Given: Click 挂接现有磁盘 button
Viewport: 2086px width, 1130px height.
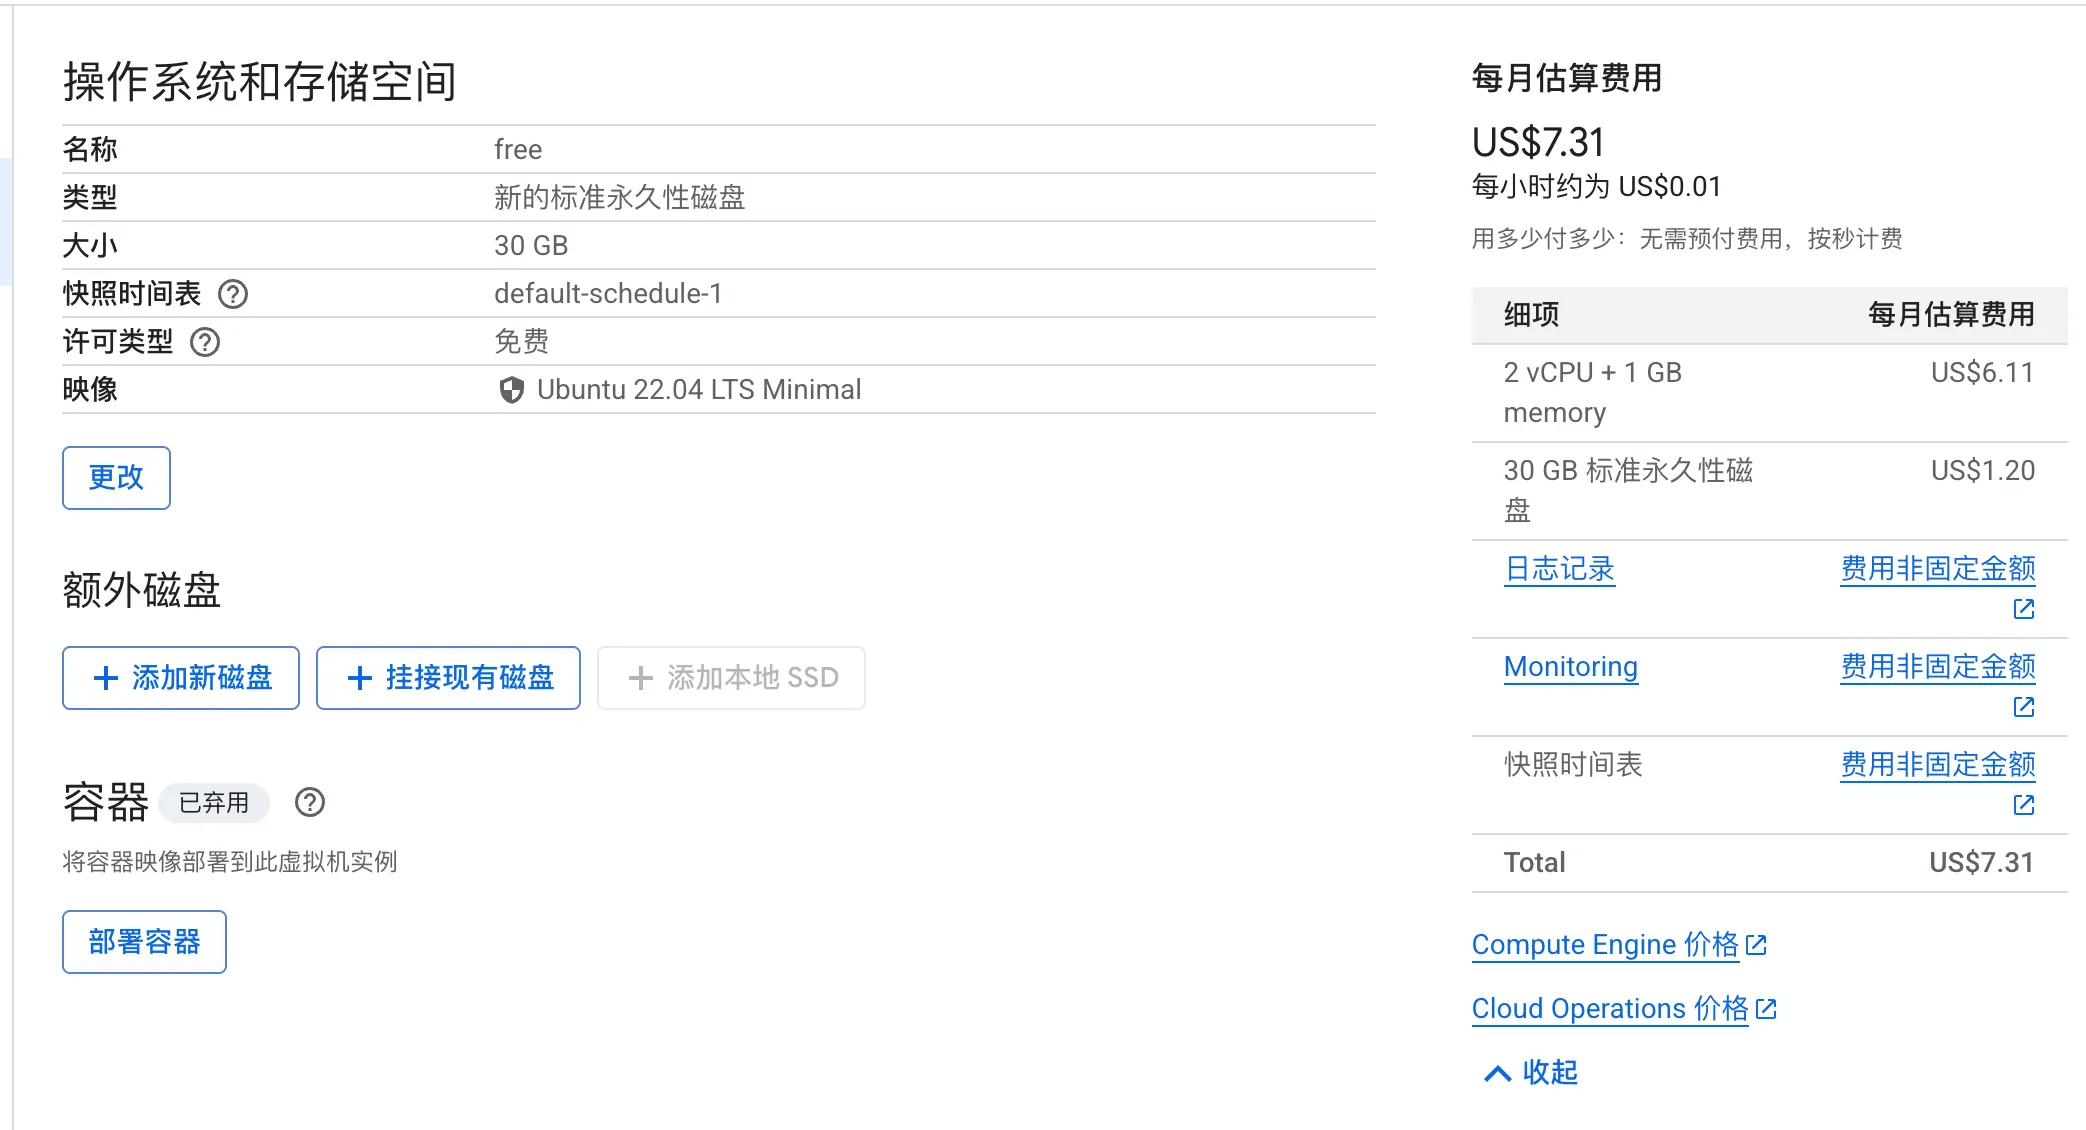Looking at the screenshot, I should pos(449,678).
